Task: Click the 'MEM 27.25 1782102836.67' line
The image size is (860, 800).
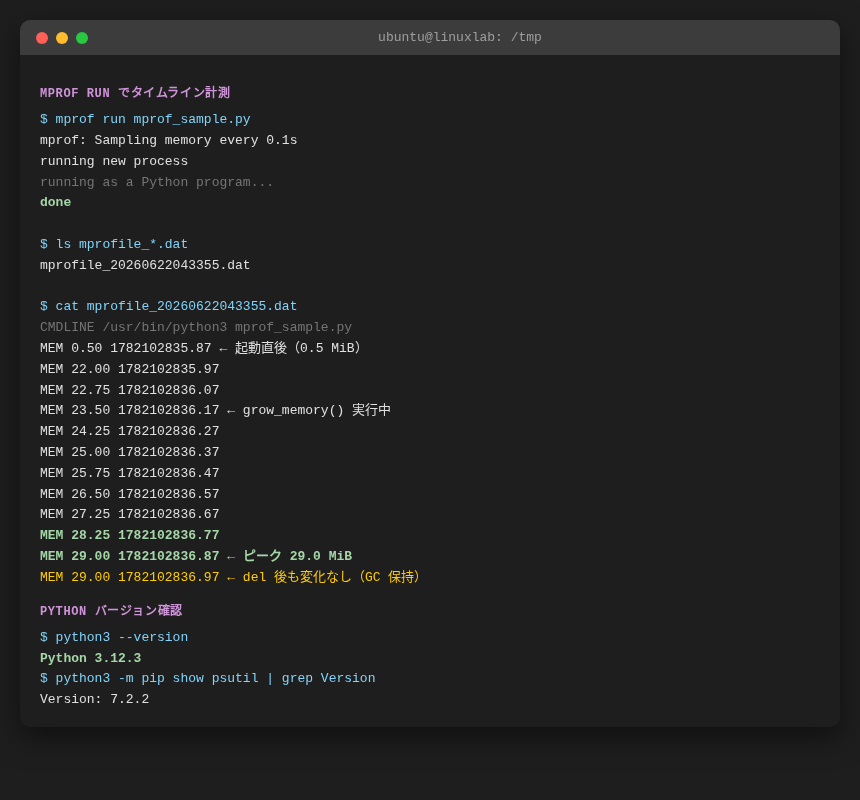Action: pos(129,514)
